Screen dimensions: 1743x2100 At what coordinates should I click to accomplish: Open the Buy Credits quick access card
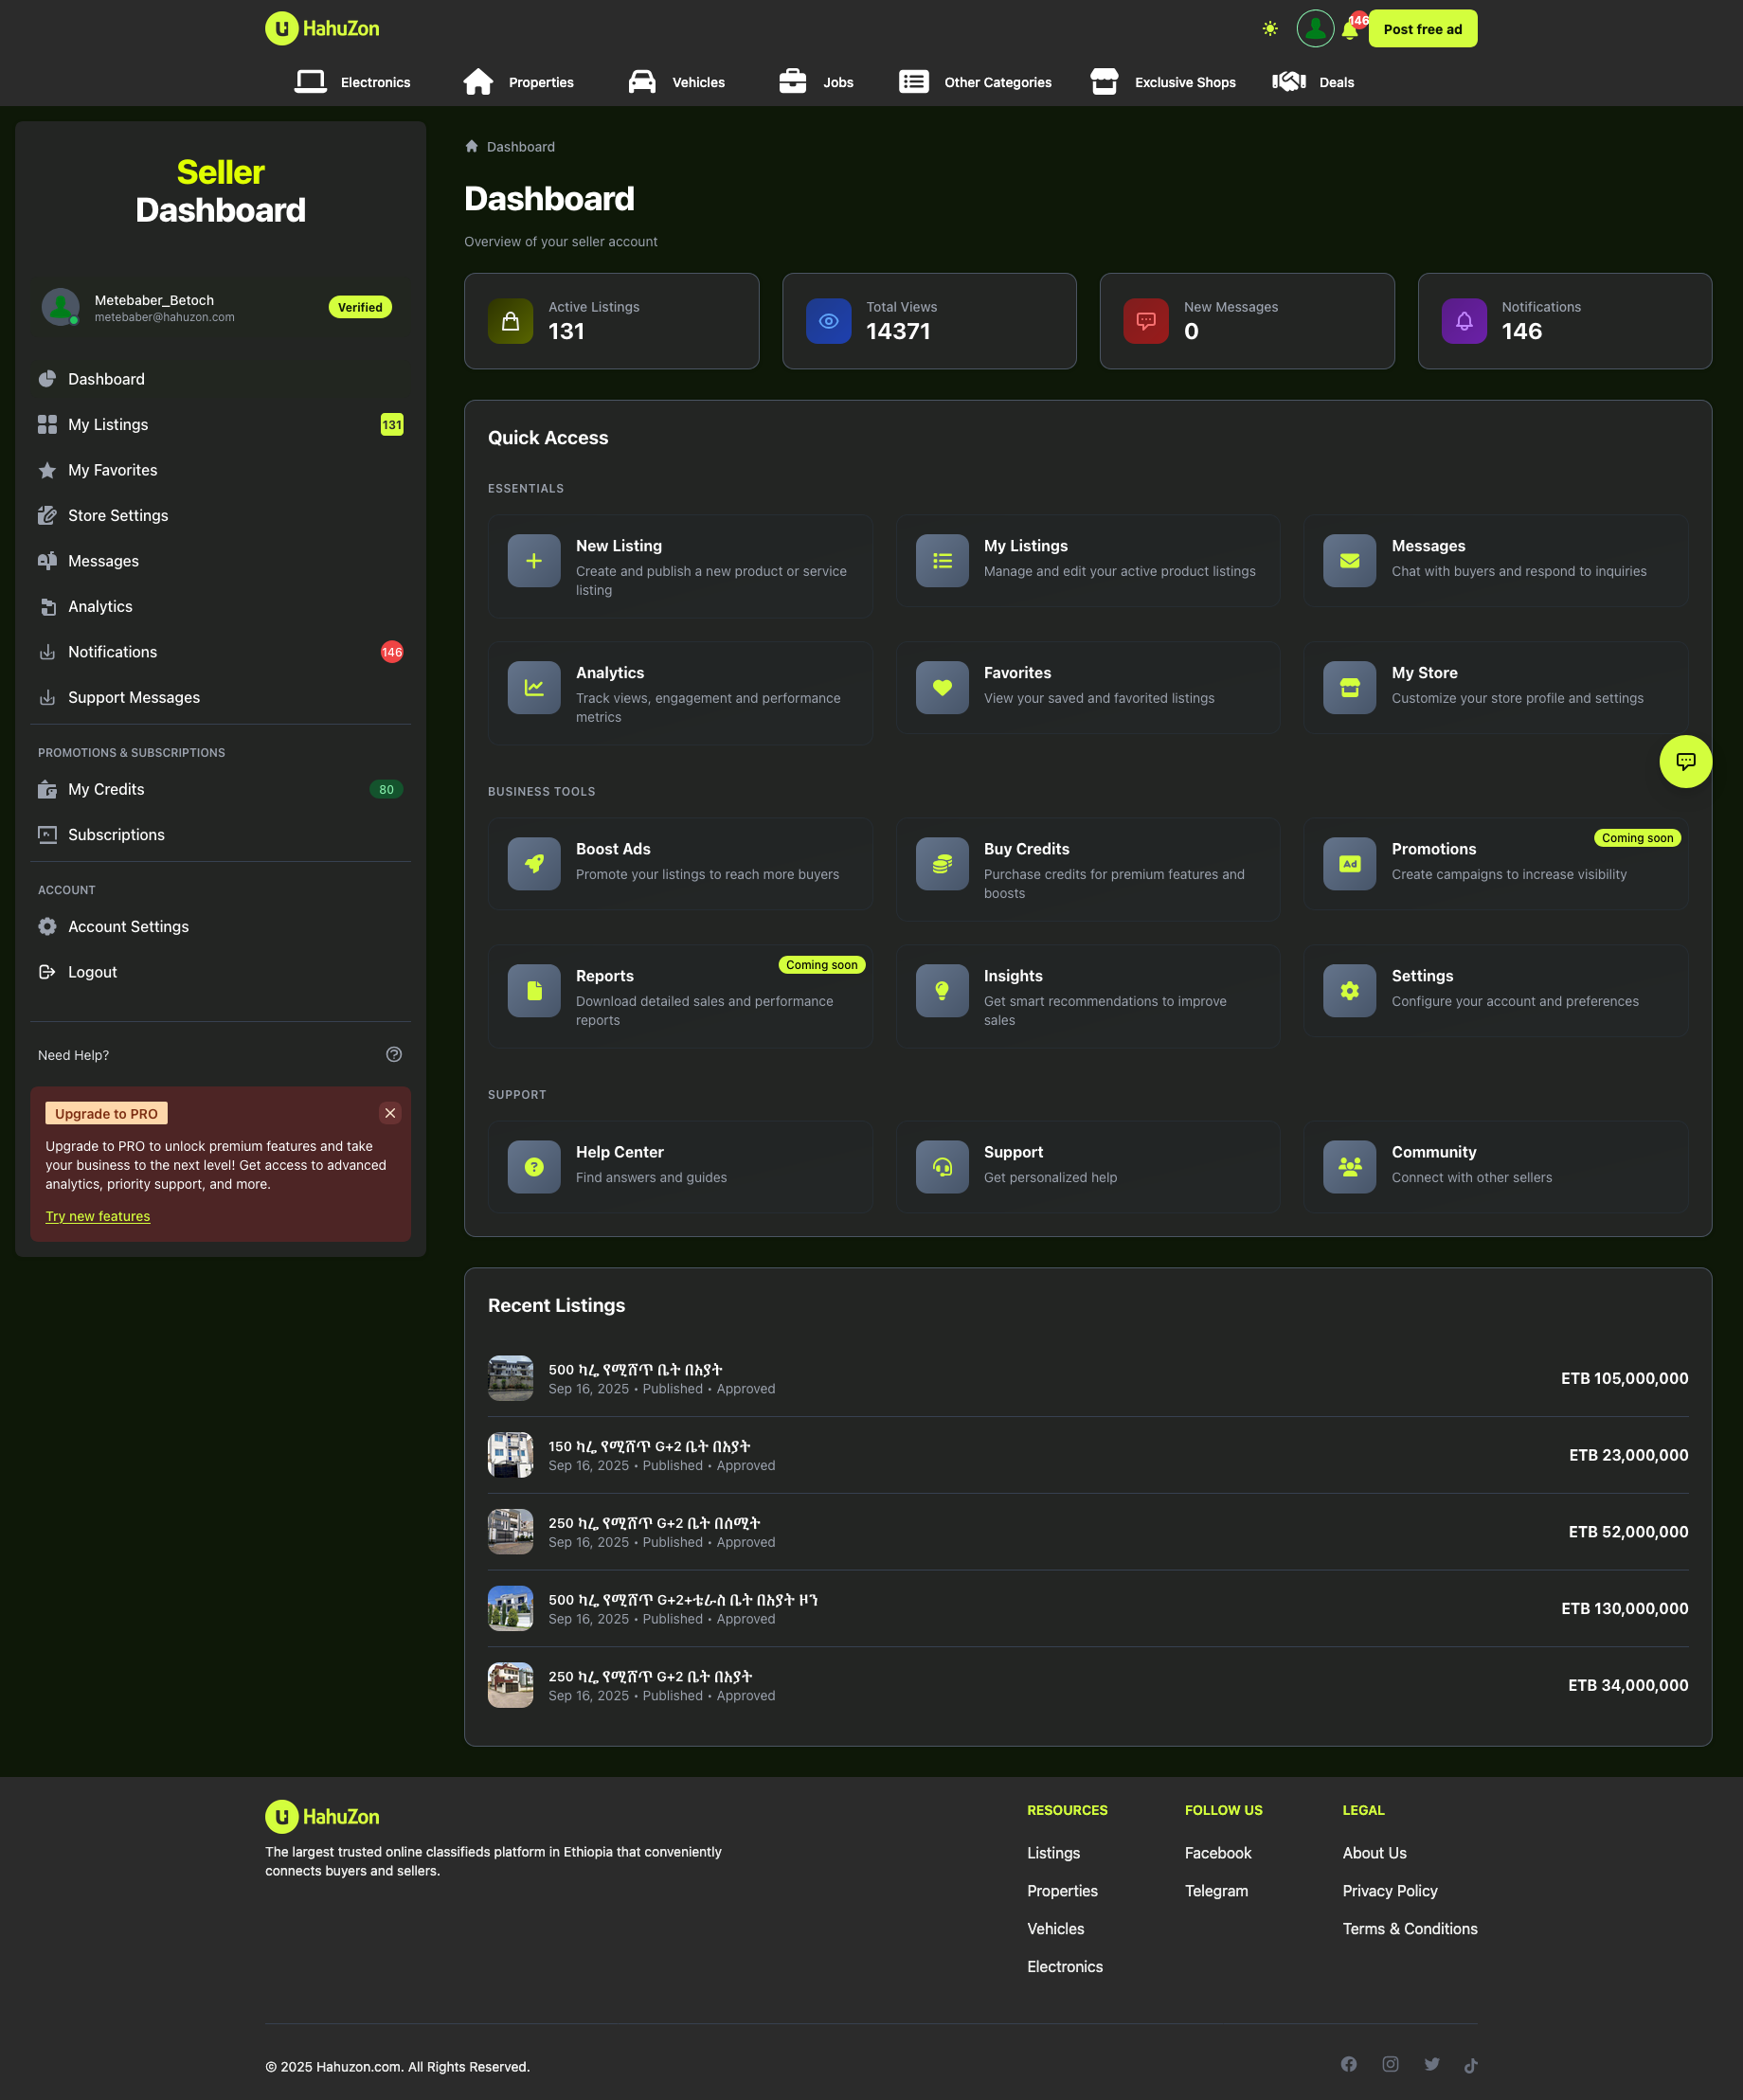1087,869
